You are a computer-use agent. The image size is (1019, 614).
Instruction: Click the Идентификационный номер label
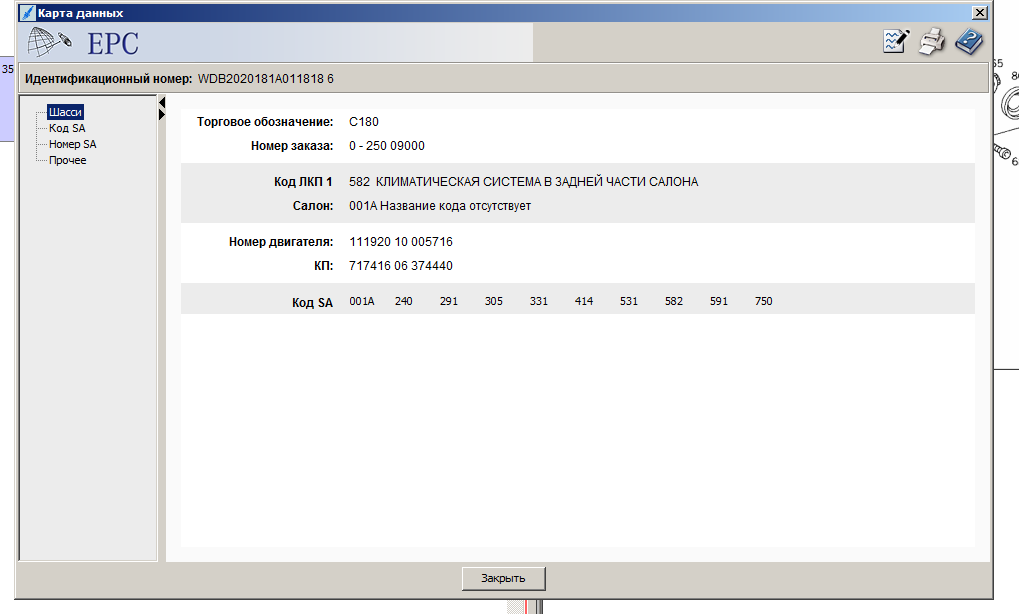coord(109,79)
